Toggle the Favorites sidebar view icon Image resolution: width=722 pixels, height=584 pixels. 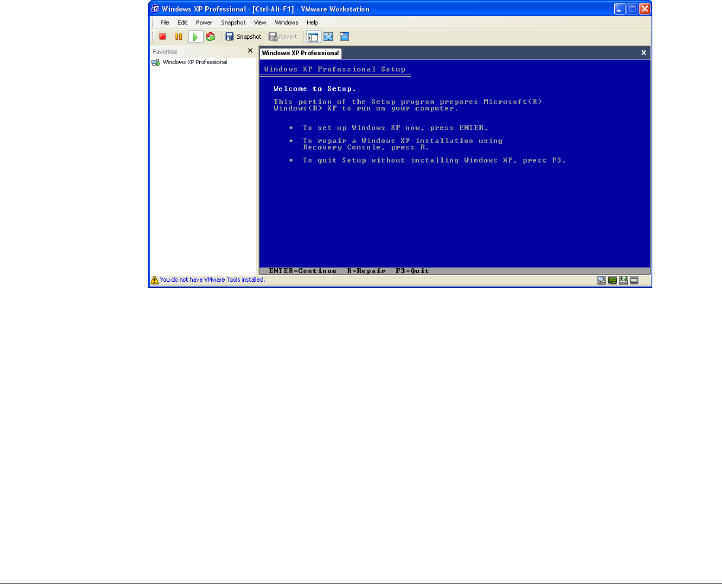[x=313, y=37]
